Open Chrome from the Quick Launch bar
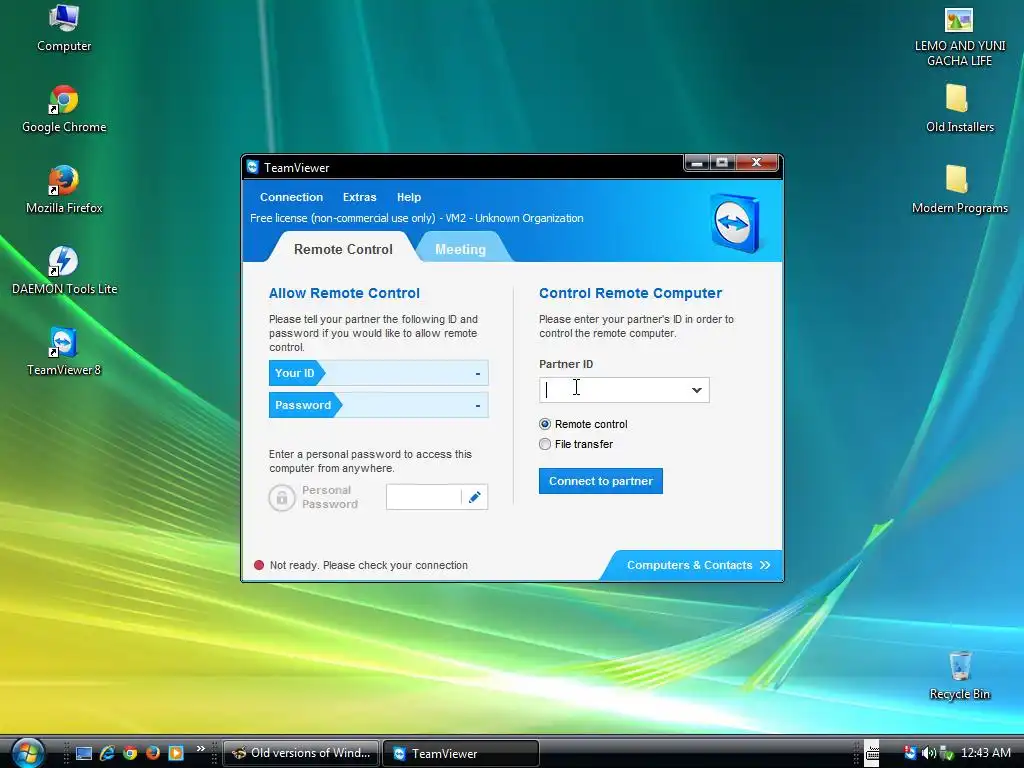1024x768 pixels. (x=130, y=753)
